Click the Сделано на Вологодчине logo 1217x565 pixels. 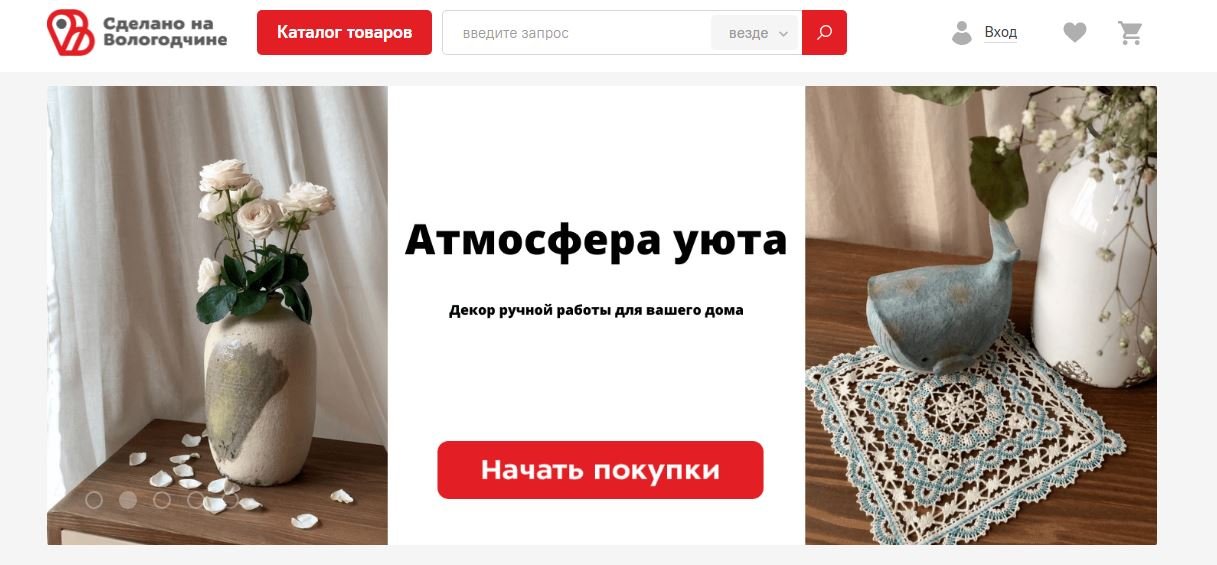pos(137,33)
